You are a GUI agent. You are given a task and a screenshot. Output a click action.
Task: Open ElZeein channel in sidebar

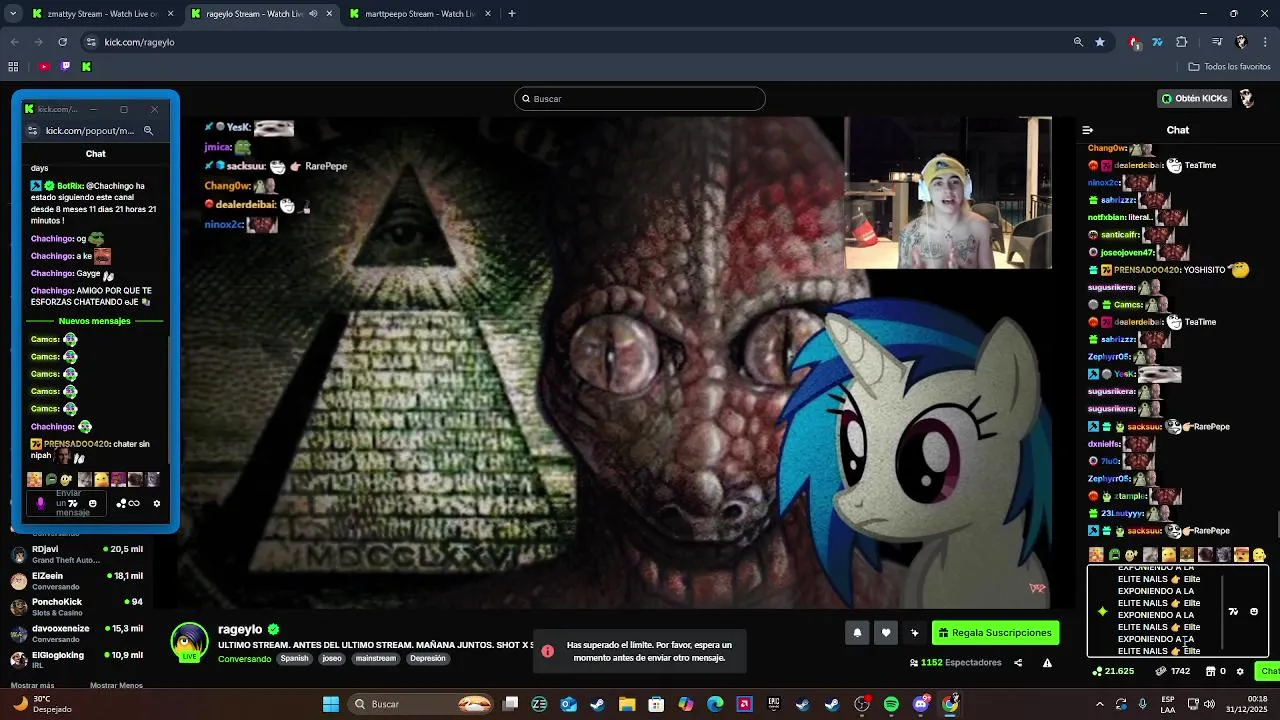pos(78,581)
